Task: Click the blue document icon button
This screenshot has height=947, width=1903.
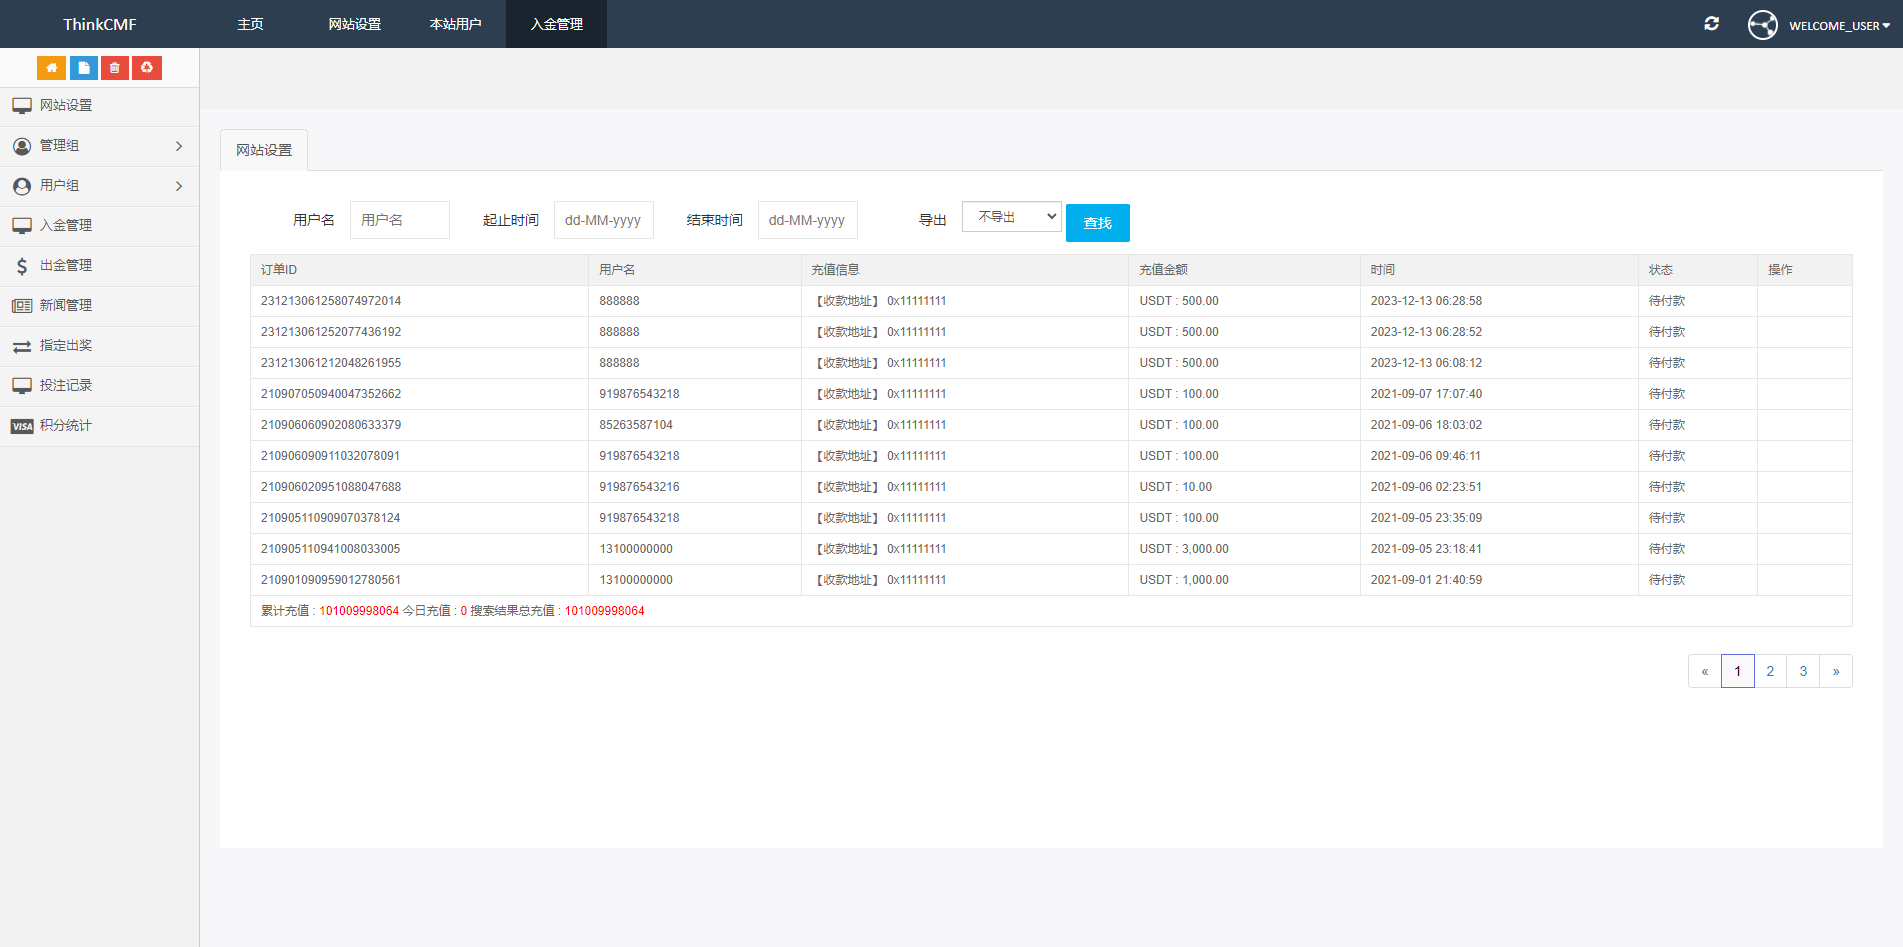Action: [x=84, y=68]
